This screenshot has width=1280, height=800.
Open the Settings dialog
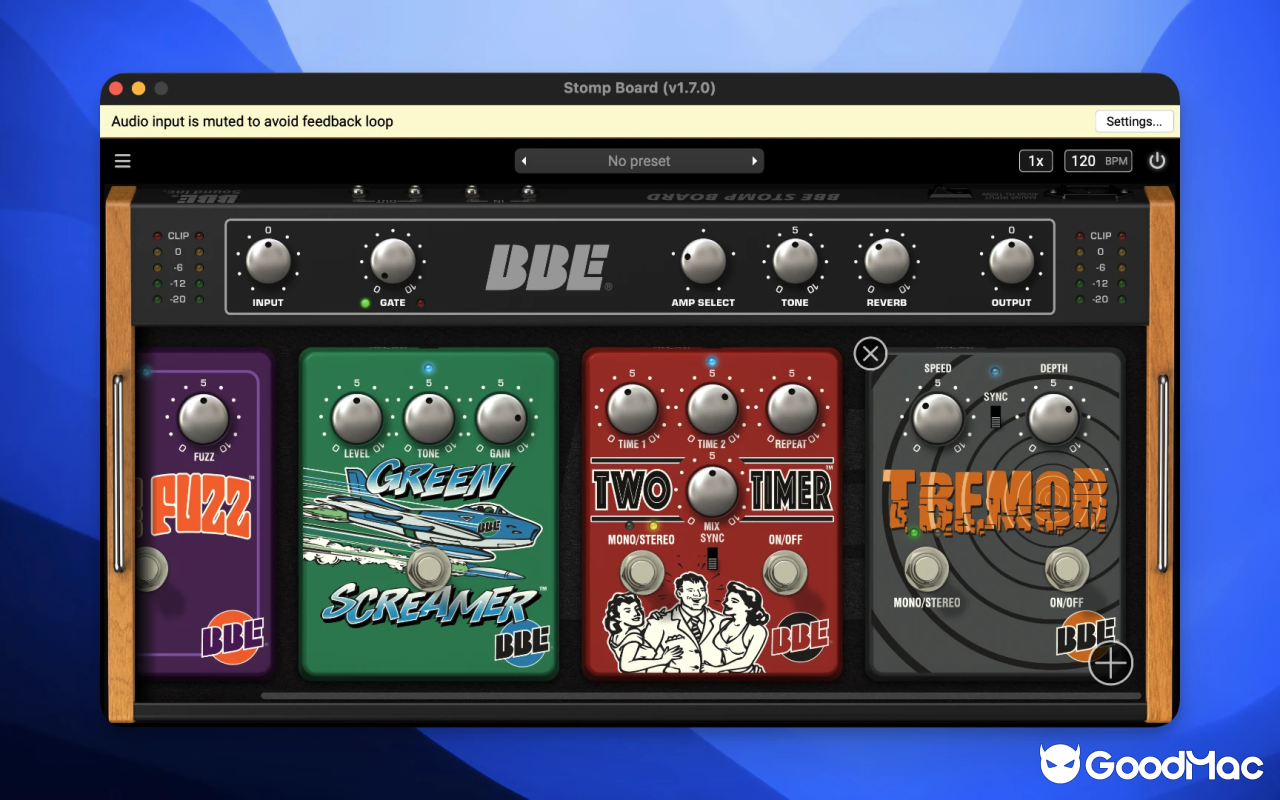[1133, 121]
